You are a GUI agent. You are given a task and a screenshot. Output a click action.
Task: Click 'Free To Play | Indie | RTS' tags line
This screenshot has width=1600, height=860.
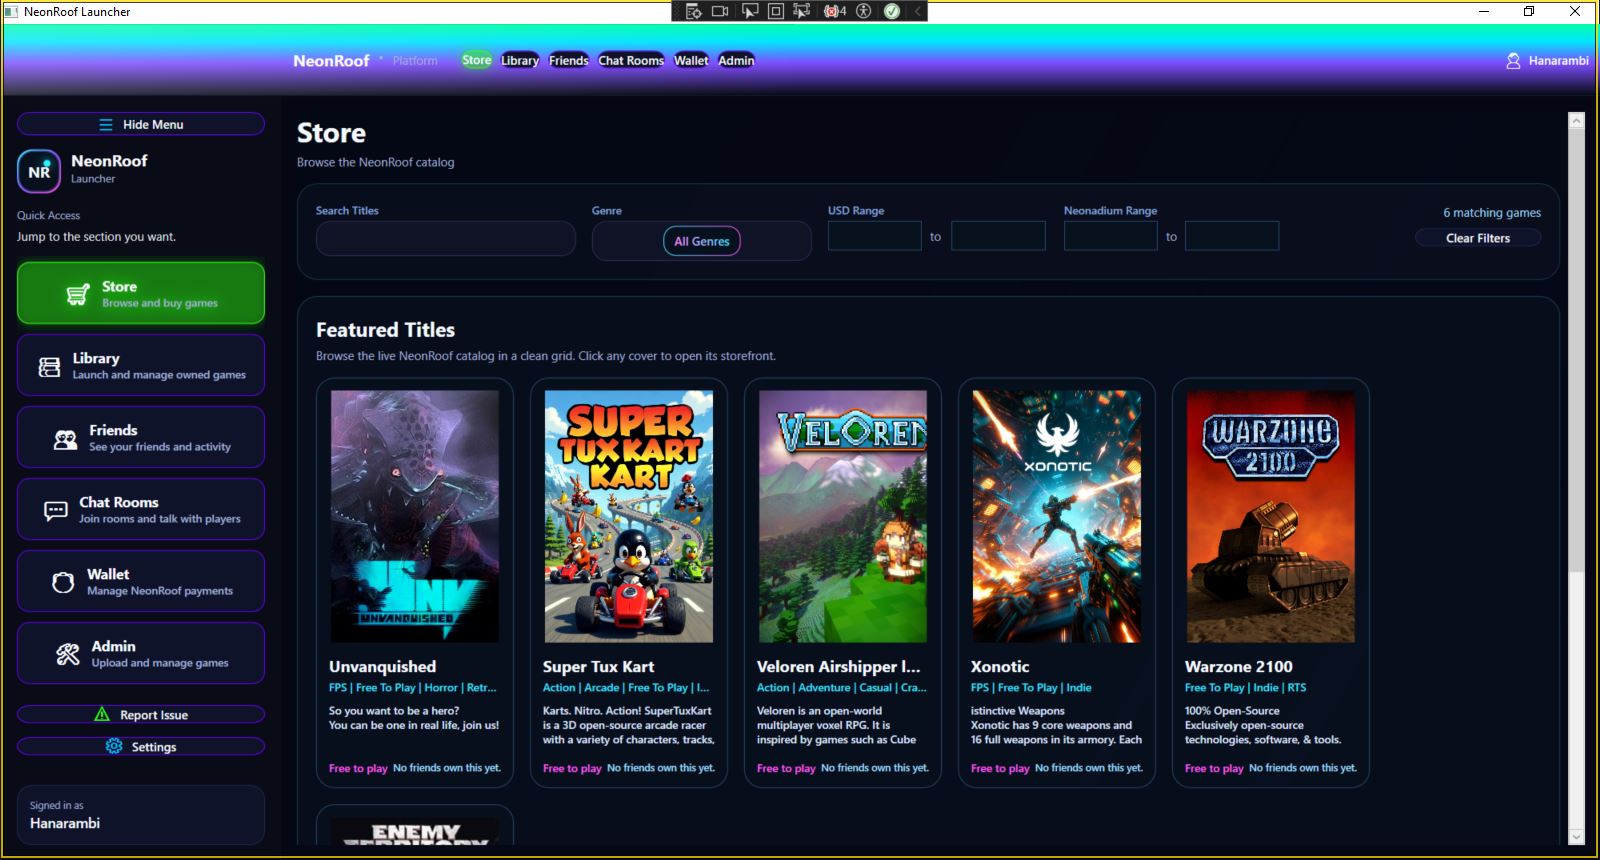tap(1245, 688)
